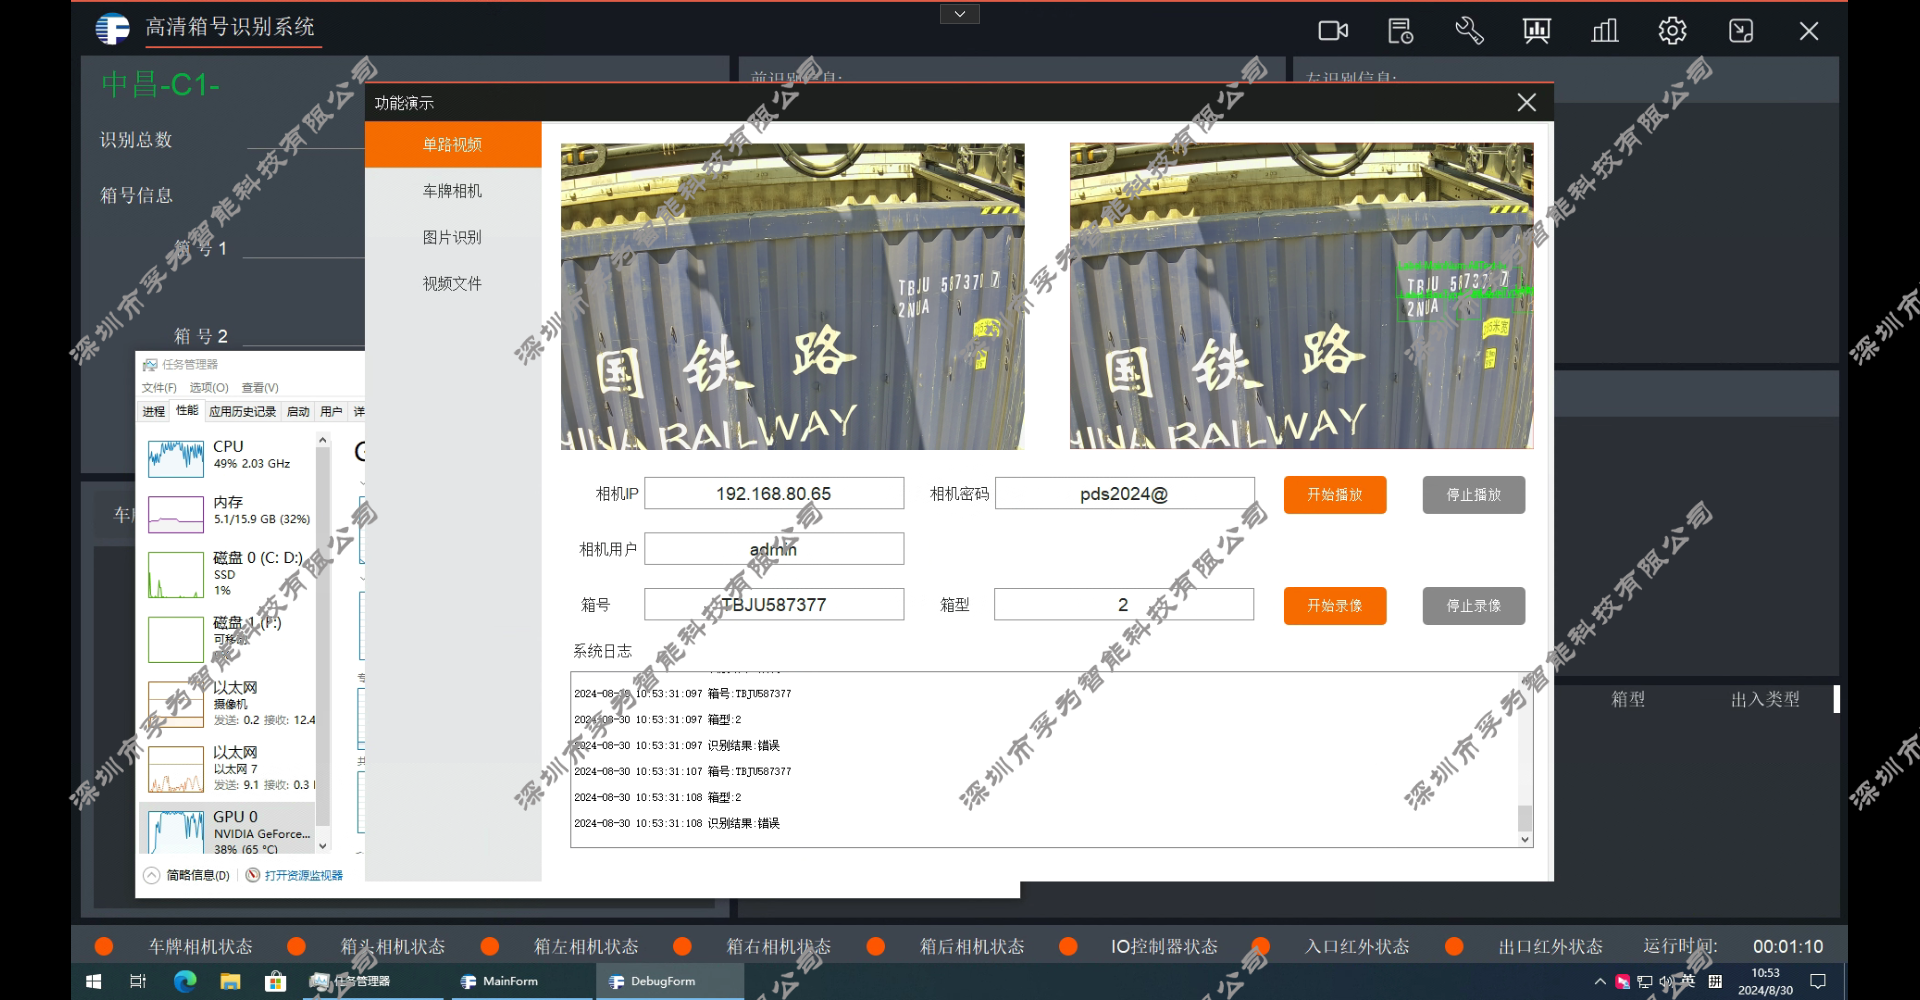Focus the 箱号 input field
Screen dimensions: 1920x1000
click(x=774, y=605)
